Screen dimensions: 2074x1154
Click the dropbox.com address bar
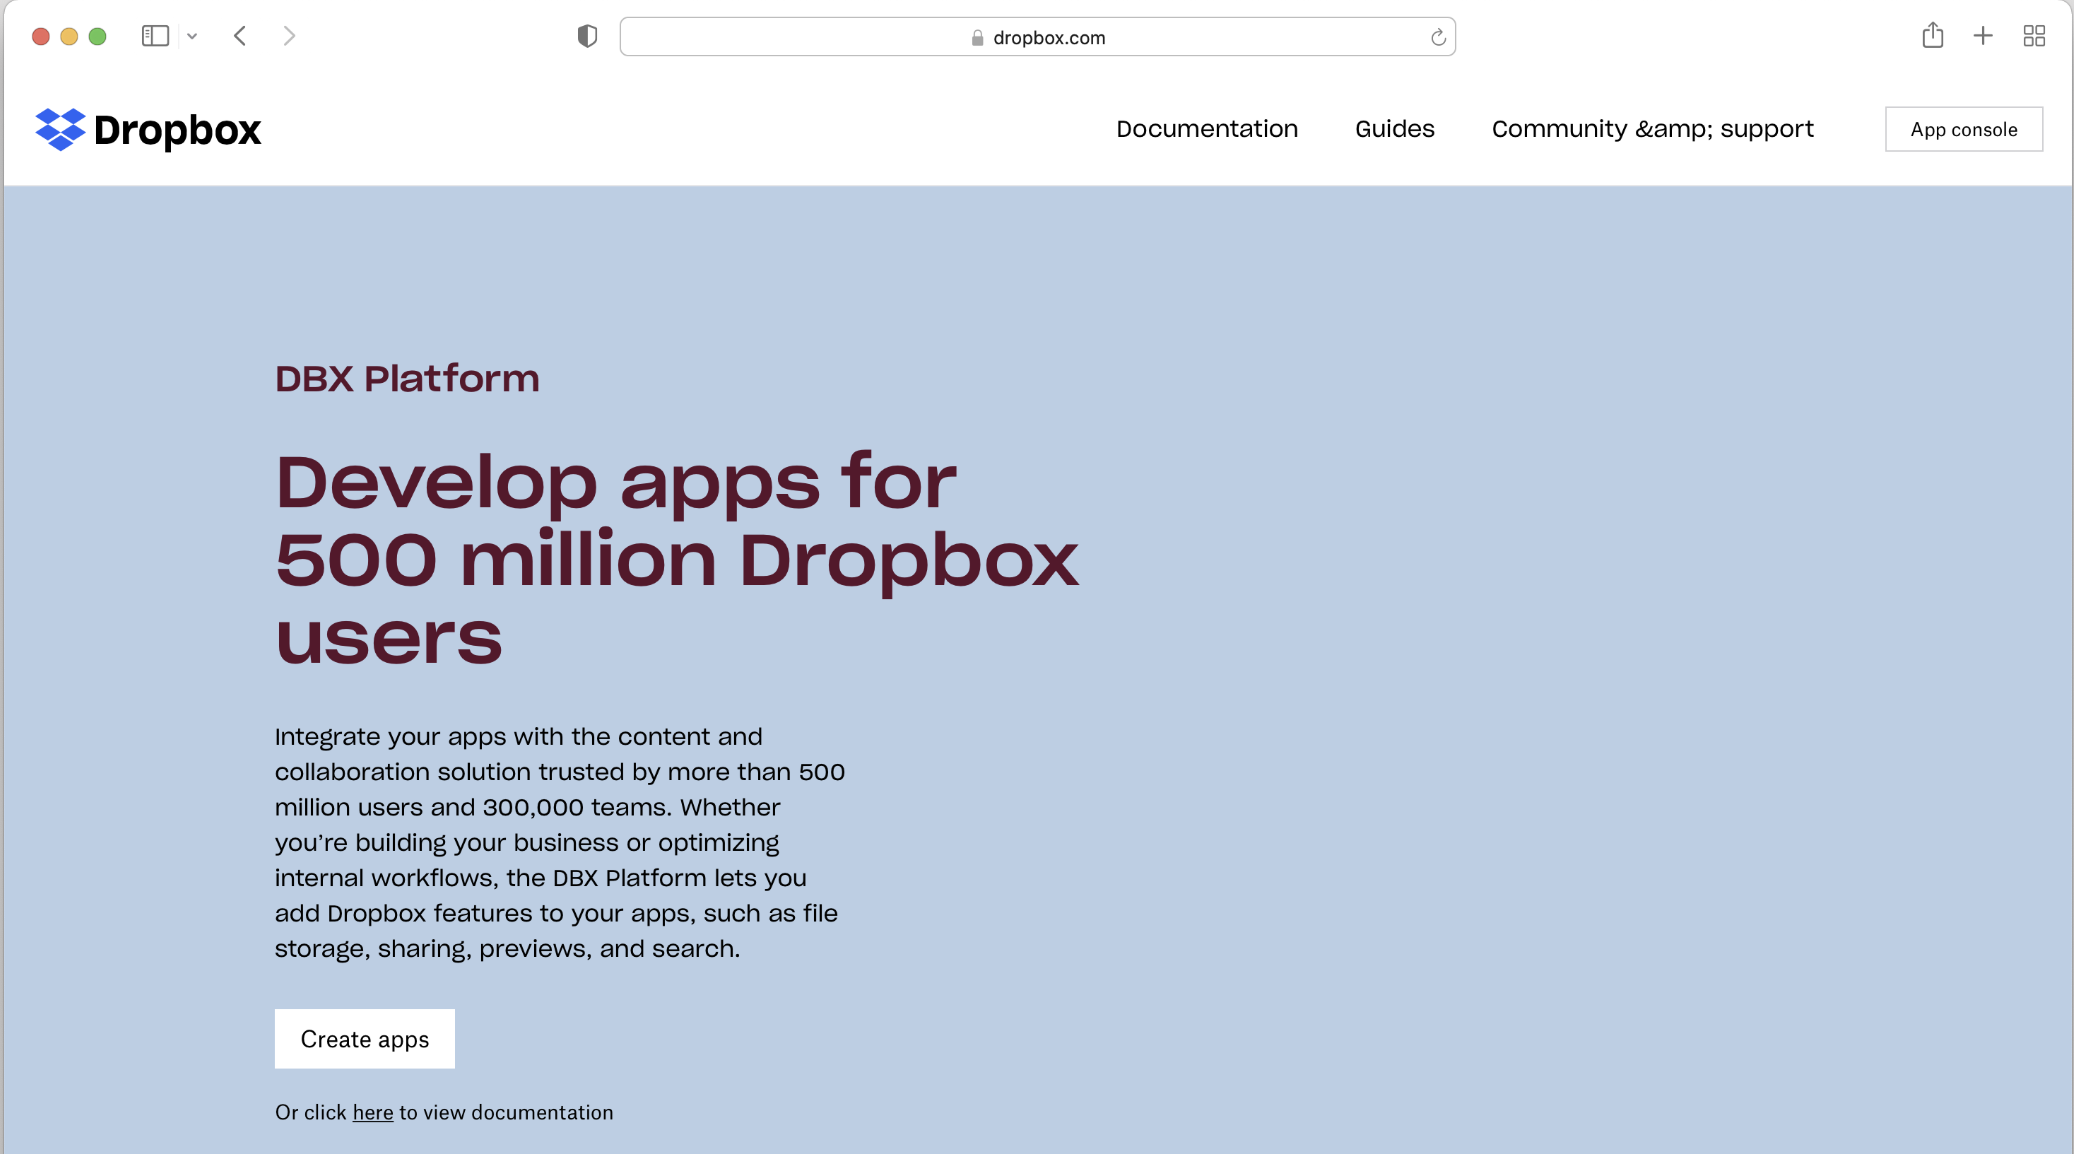1037,37
